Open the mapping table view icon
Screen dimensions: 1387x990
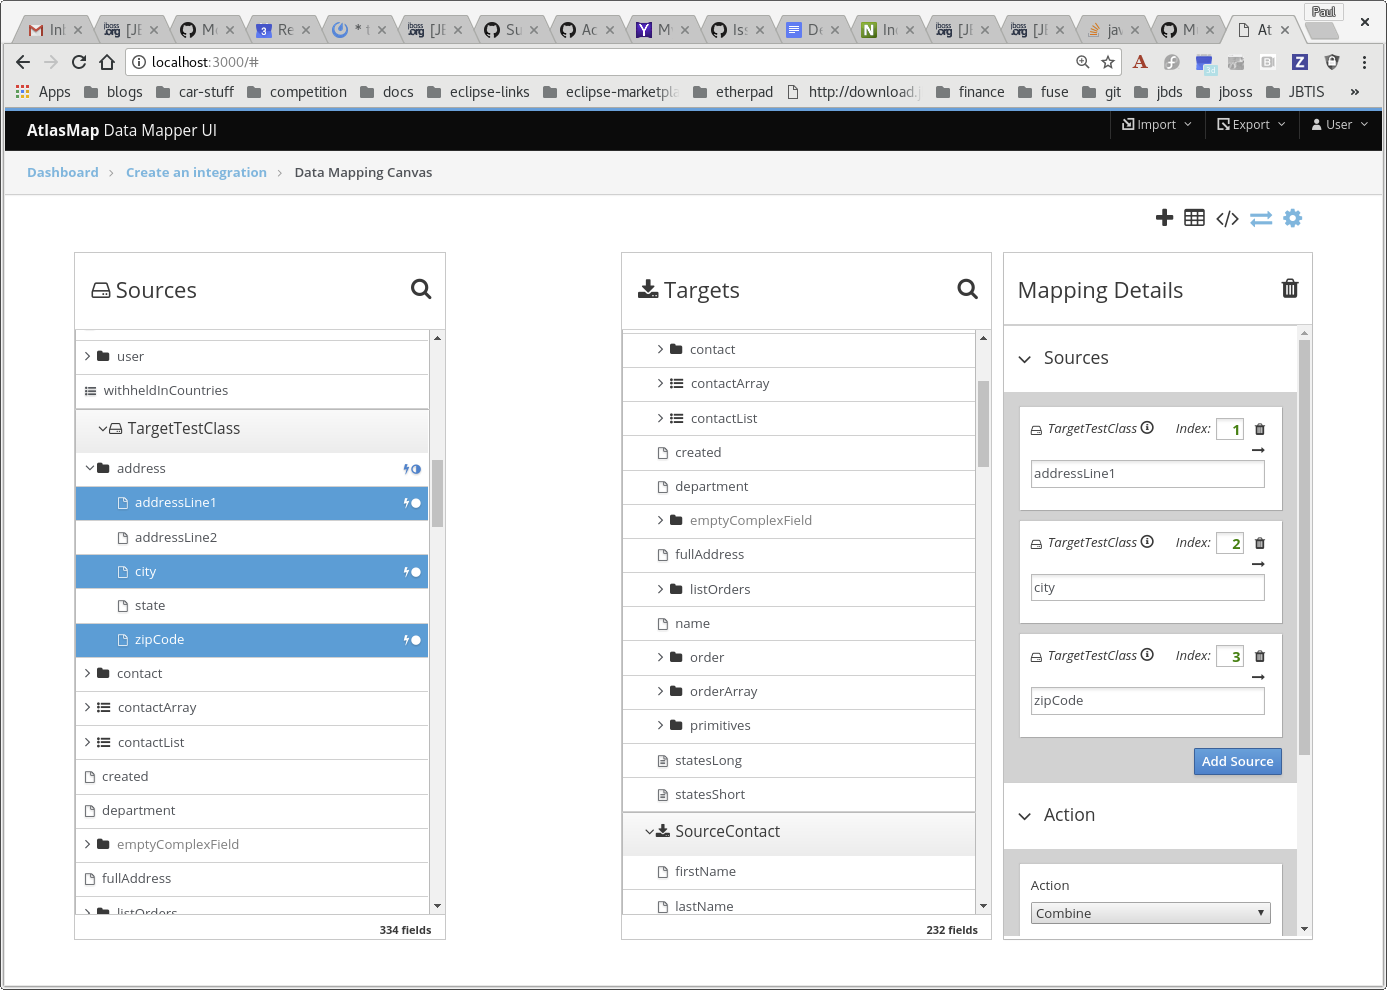(1194, 217)
